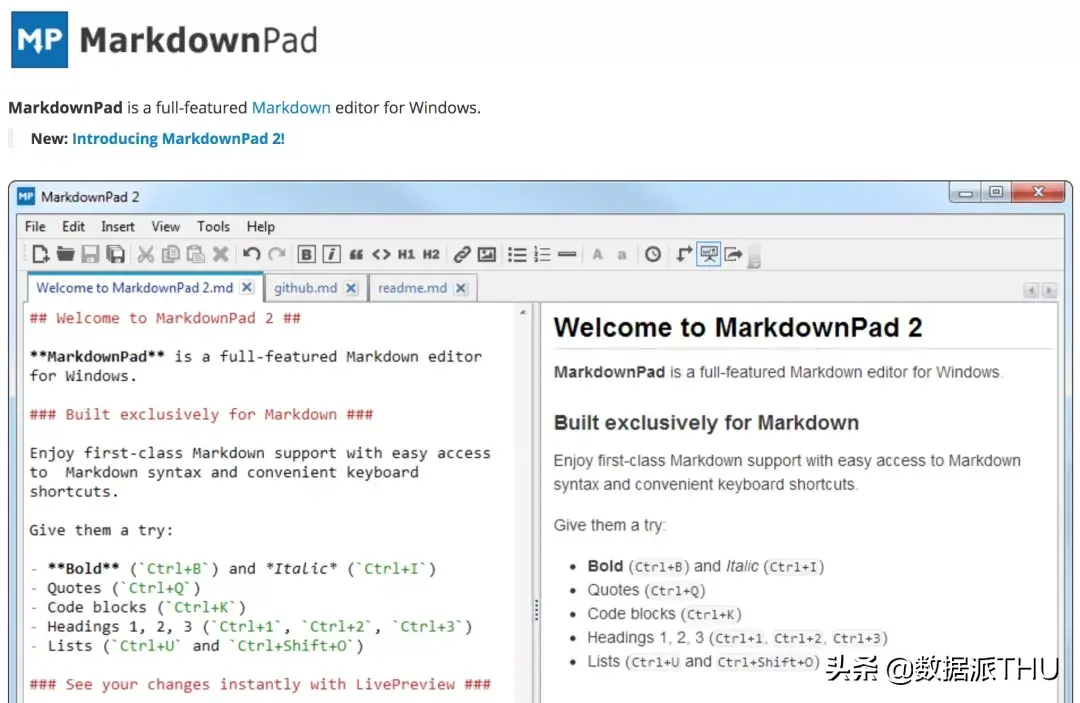The width and height of the screenshot is (1080, 703).
Task: Click the Save All toolbar icon
Action: pyautogui.click(x=115, y=255)
